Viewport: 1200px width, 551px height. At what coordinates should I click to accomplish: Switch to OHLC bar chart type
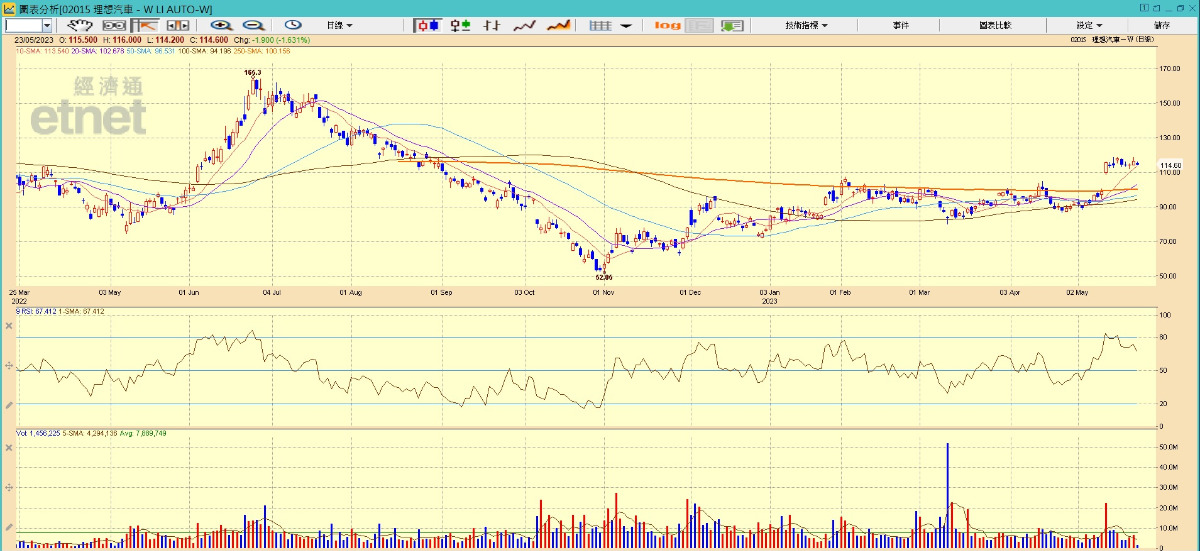(x=491, y=25)
